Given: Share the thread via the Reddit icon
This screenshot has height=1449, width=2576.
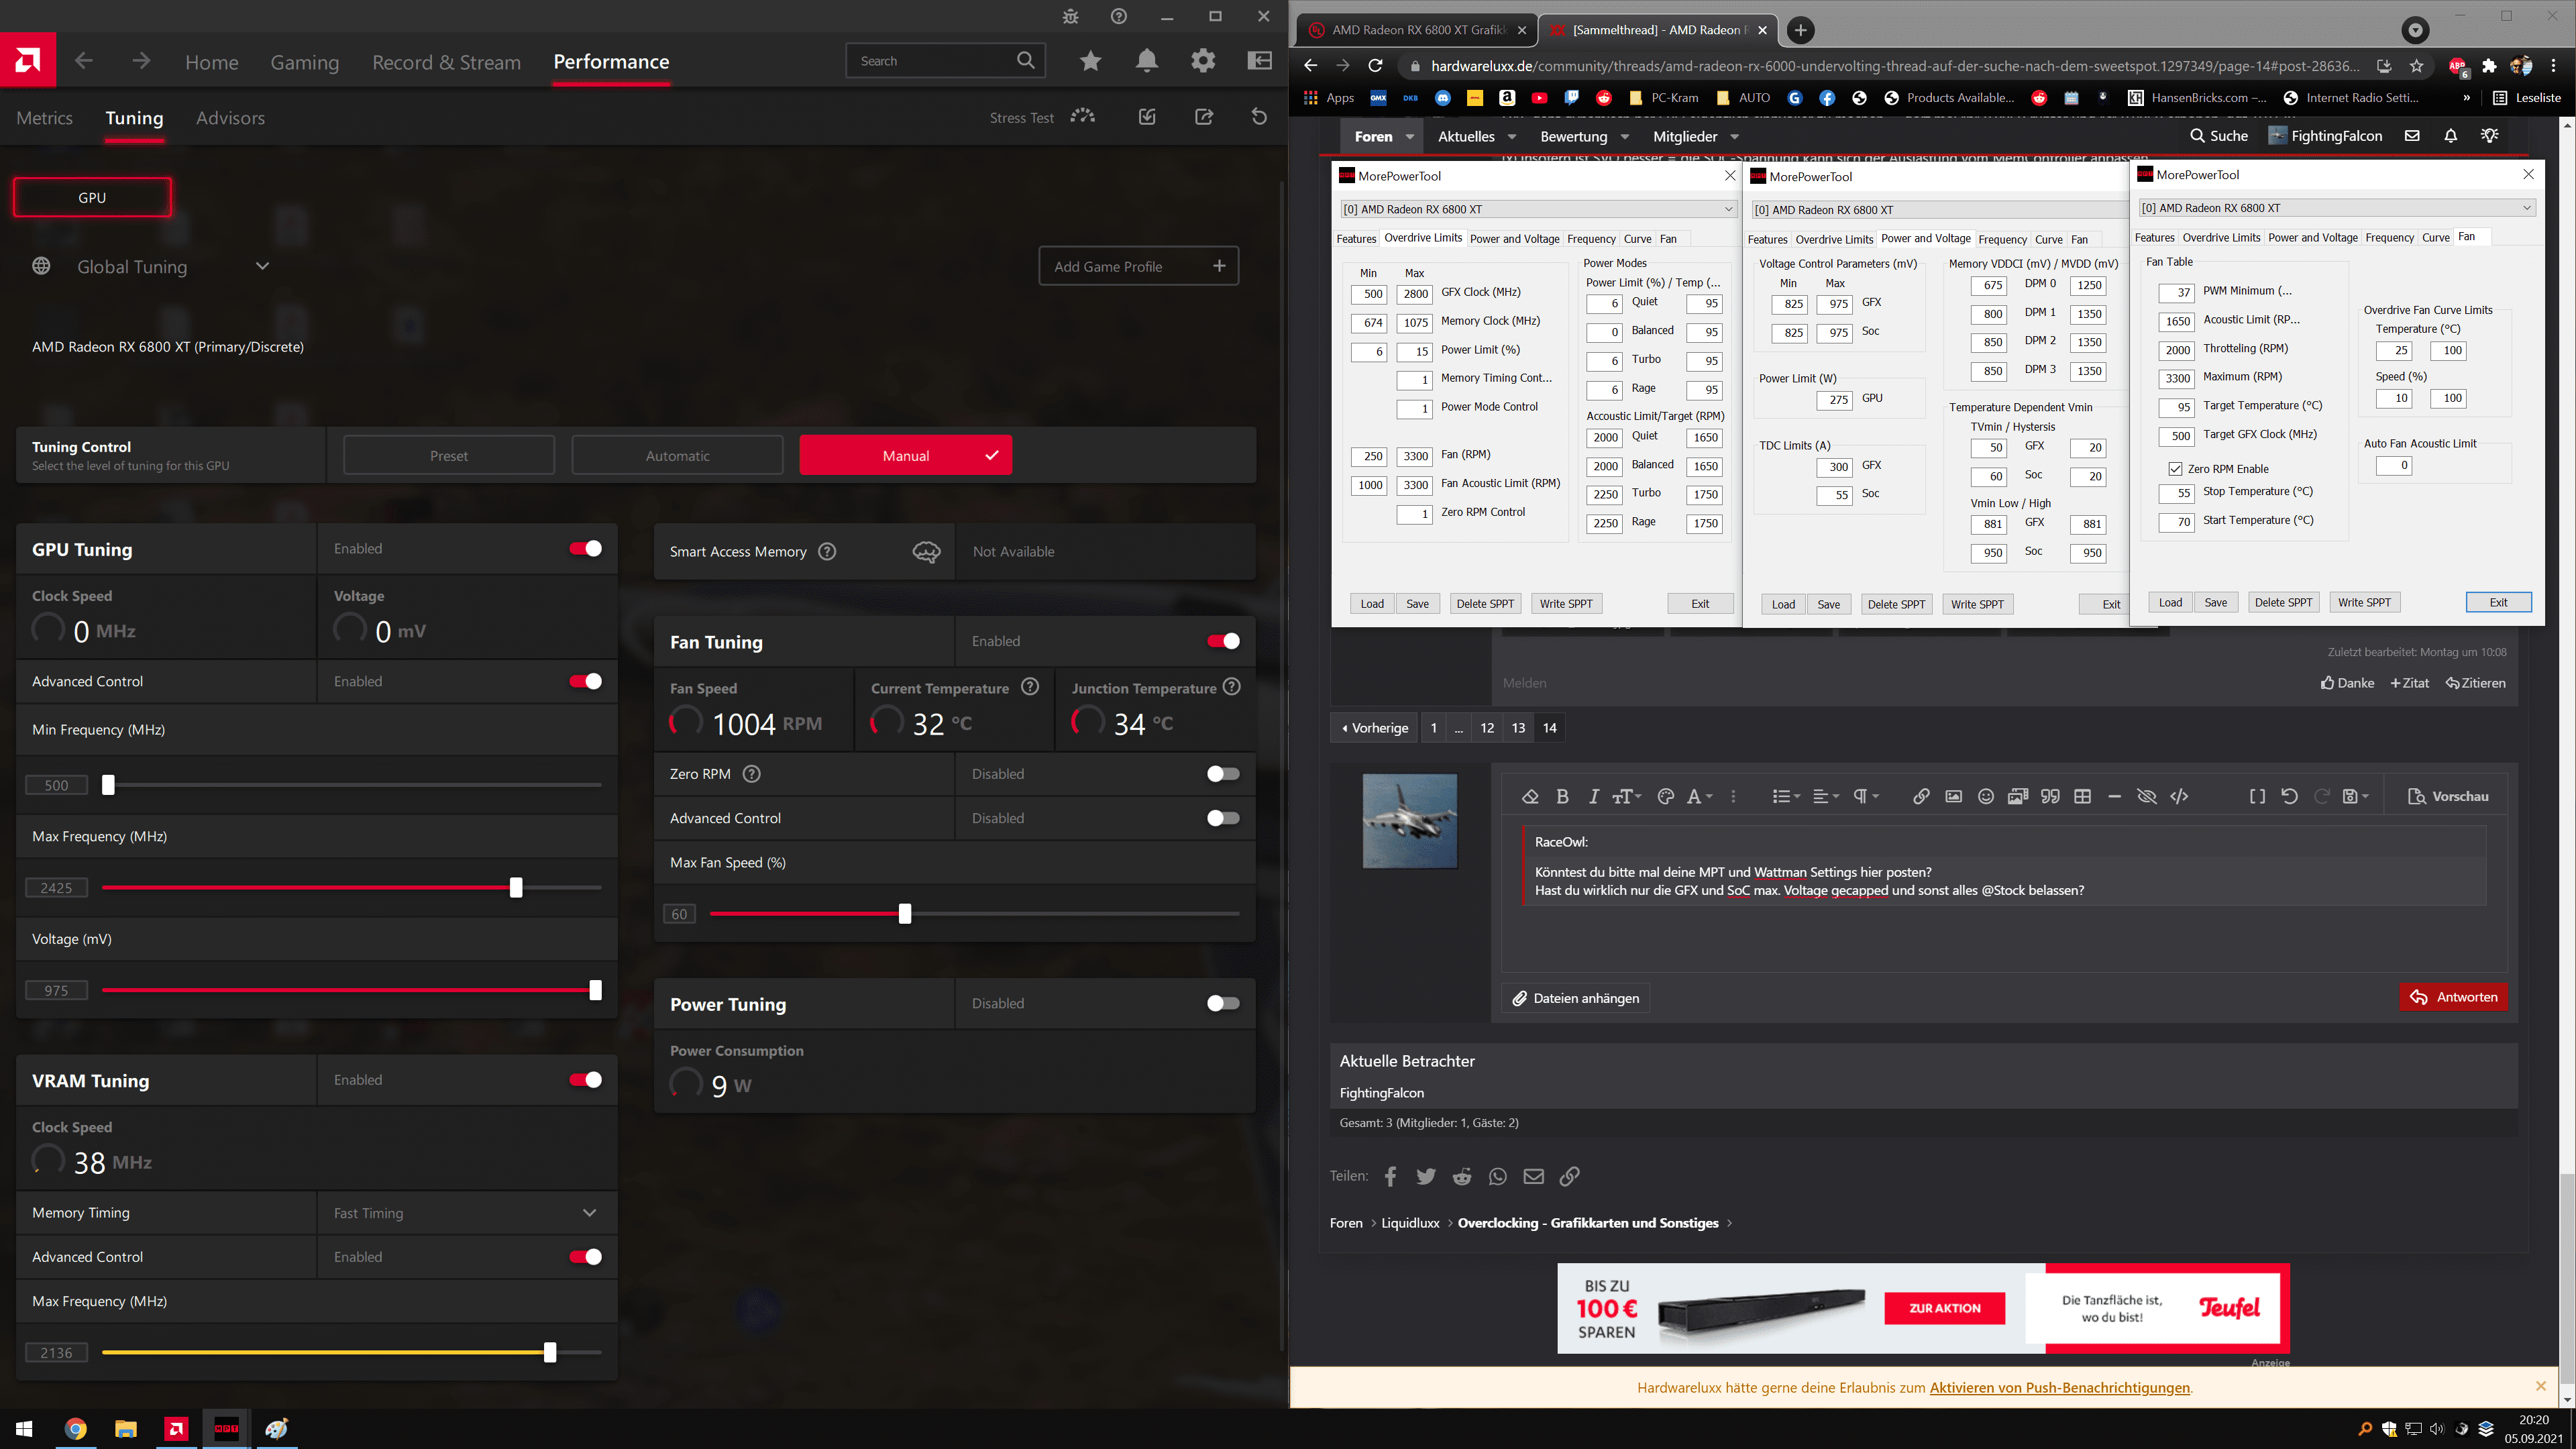Looking at the screenshot, I should click(1462, 1176).
